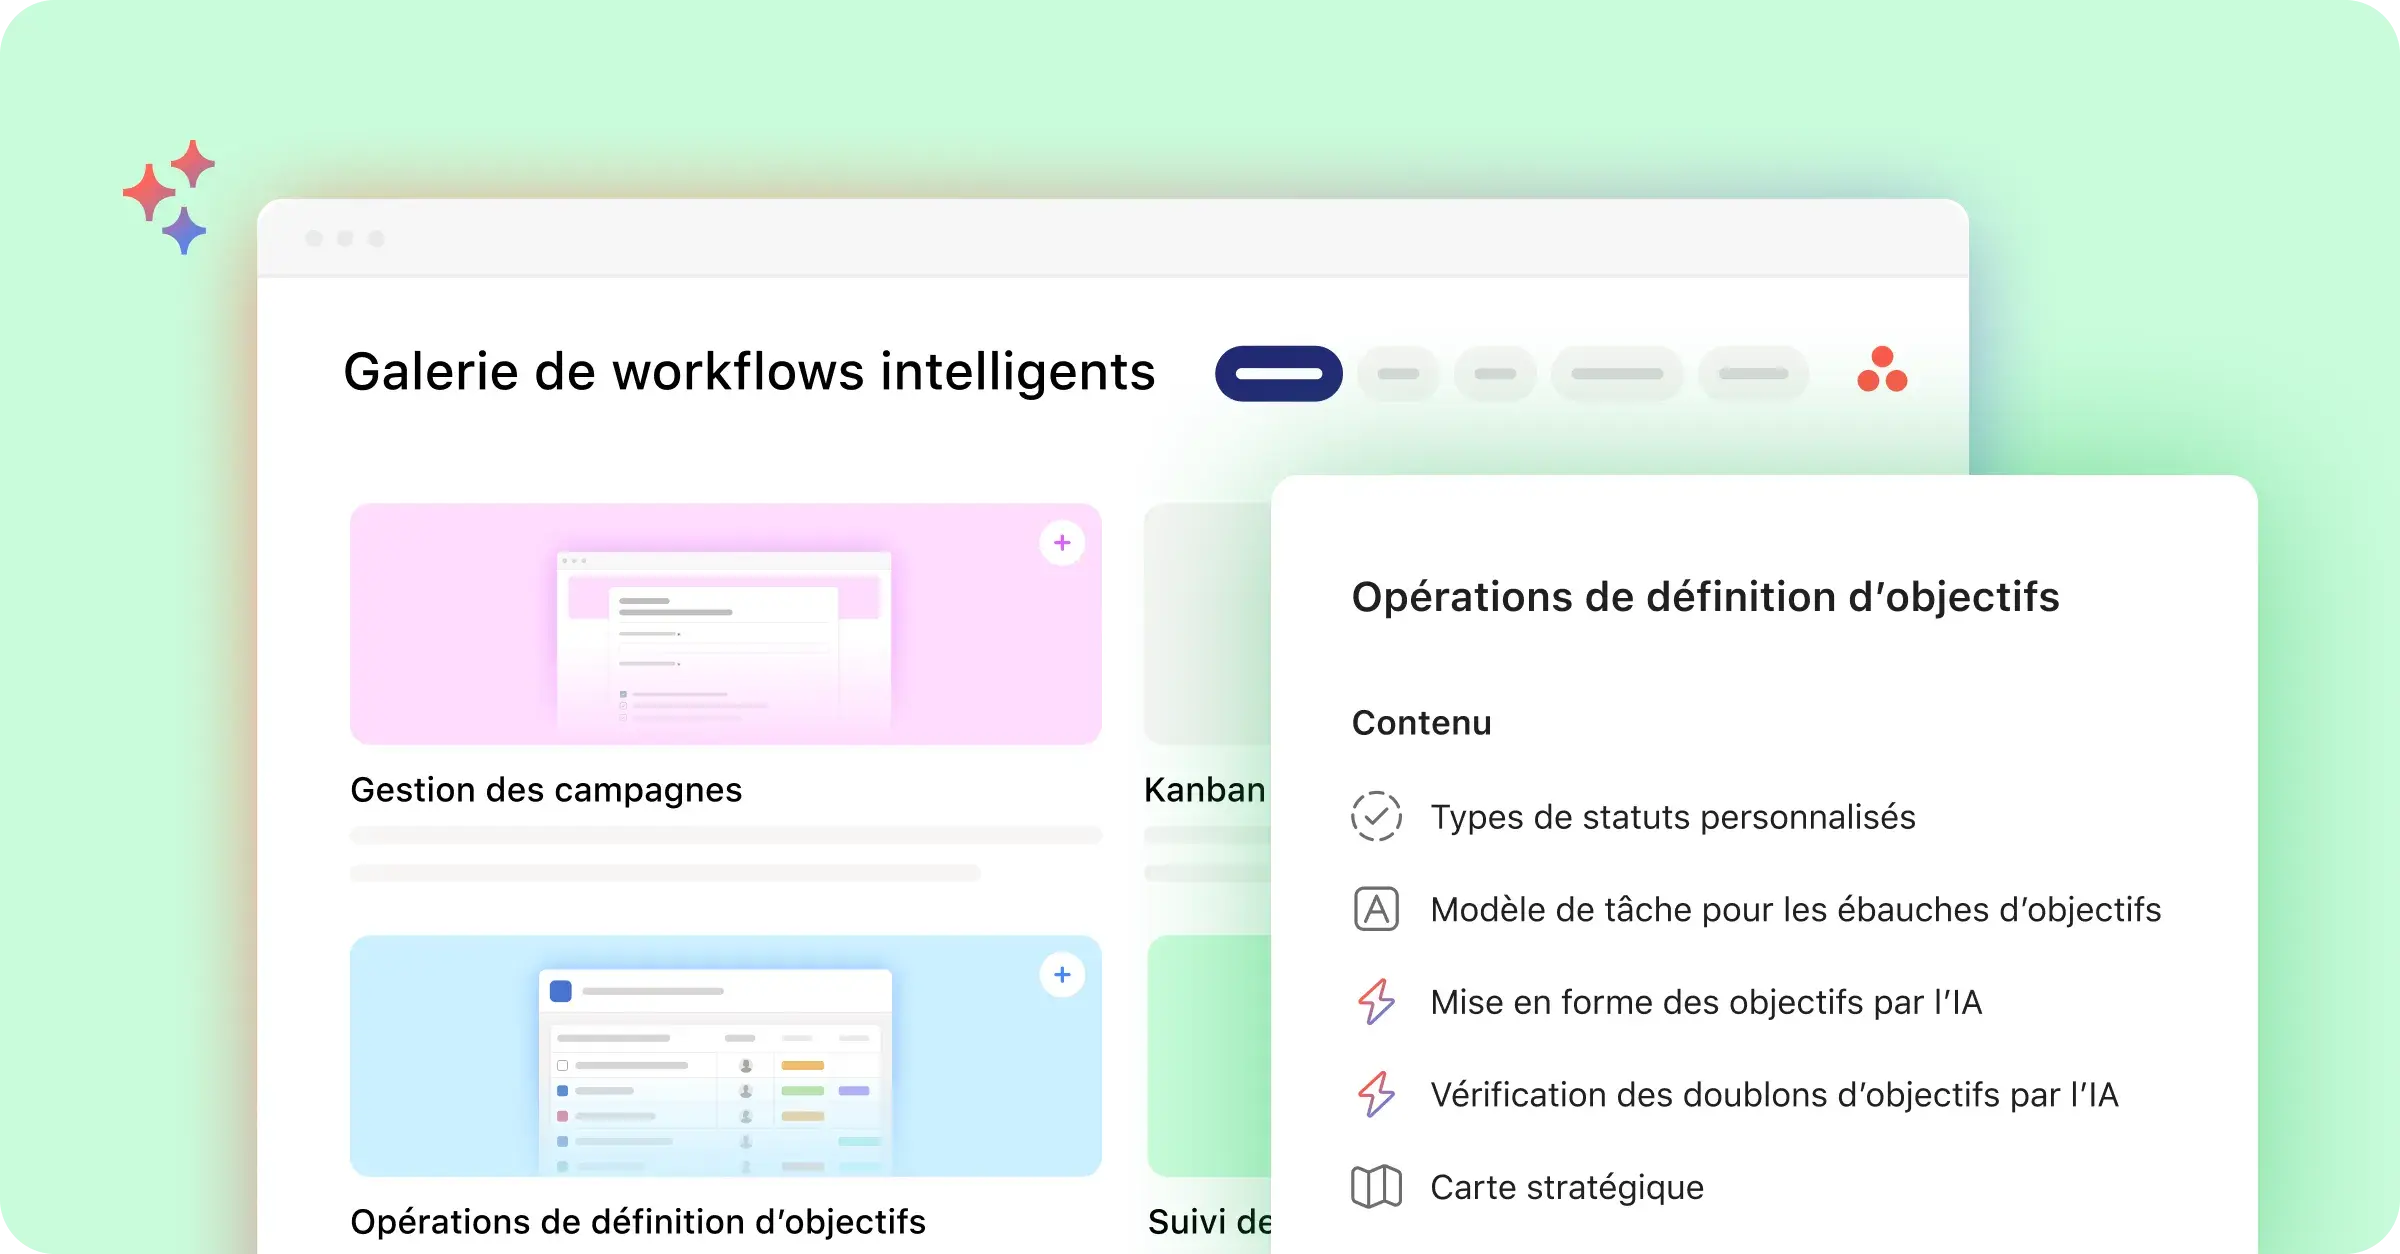The width and height of the screenshot is (2400, 1254).
Task: Click the dashed check icon for custom status types
Action: tap(1376, 816)
